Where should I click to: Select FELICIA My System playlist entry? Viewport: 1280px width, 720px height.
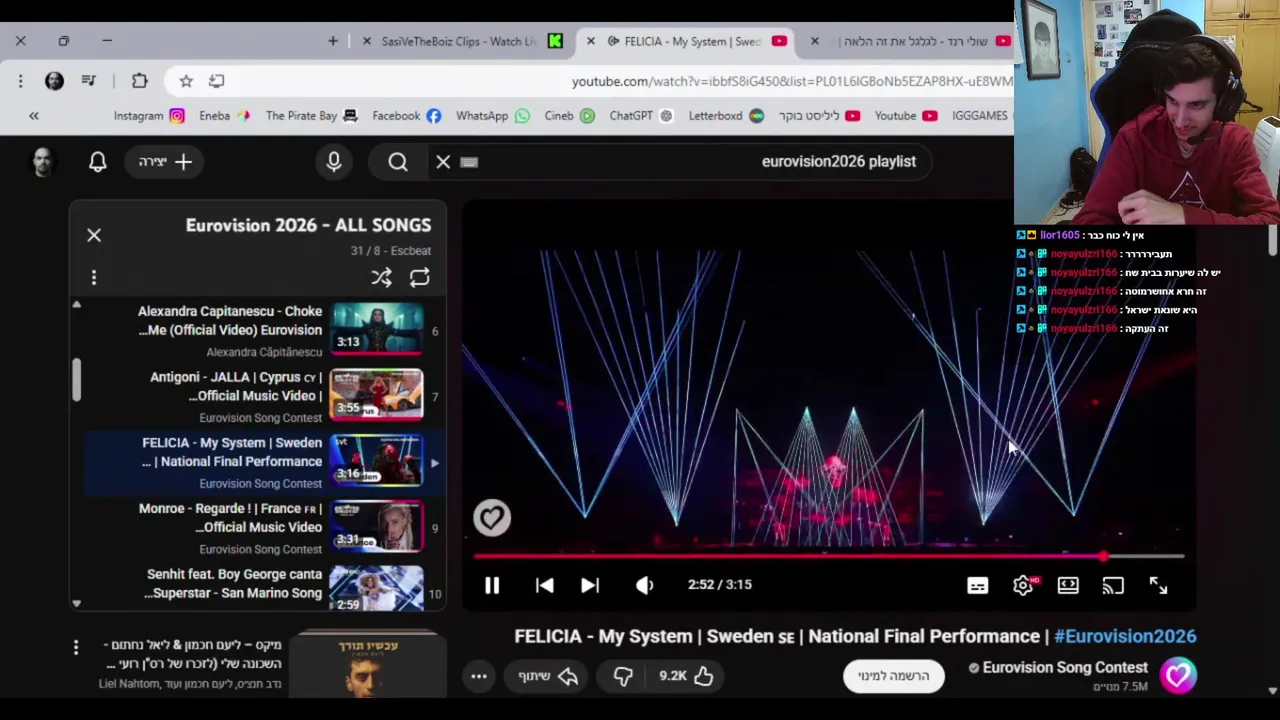pos(264,462)
